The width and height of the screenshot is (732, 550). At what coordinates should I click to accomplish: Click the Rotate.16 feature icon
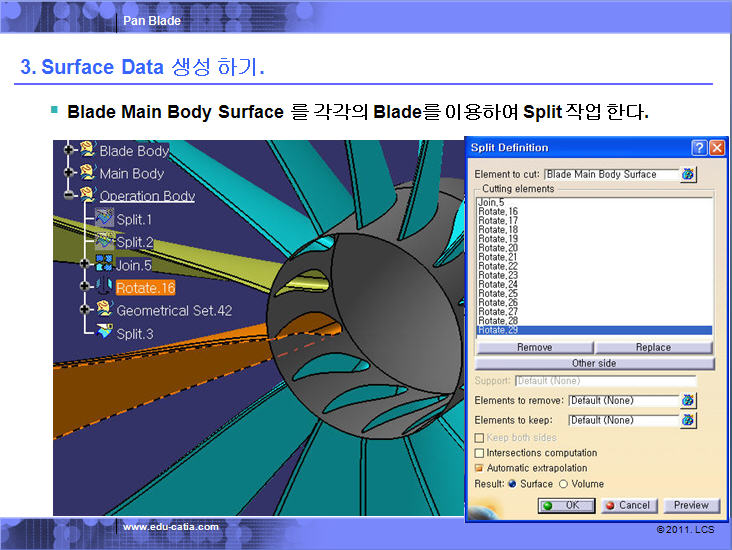[104, 288]
